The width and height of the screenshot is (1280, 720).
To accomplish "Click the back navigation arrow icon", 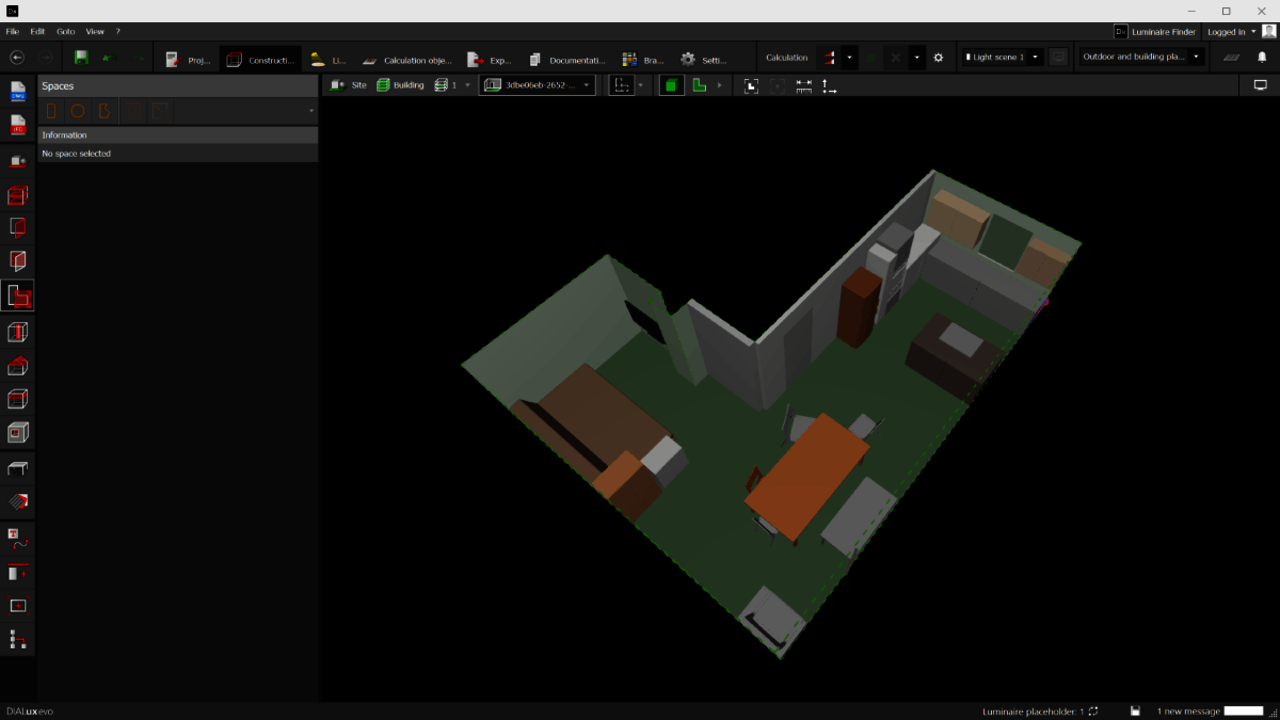I will coord(17,58).
